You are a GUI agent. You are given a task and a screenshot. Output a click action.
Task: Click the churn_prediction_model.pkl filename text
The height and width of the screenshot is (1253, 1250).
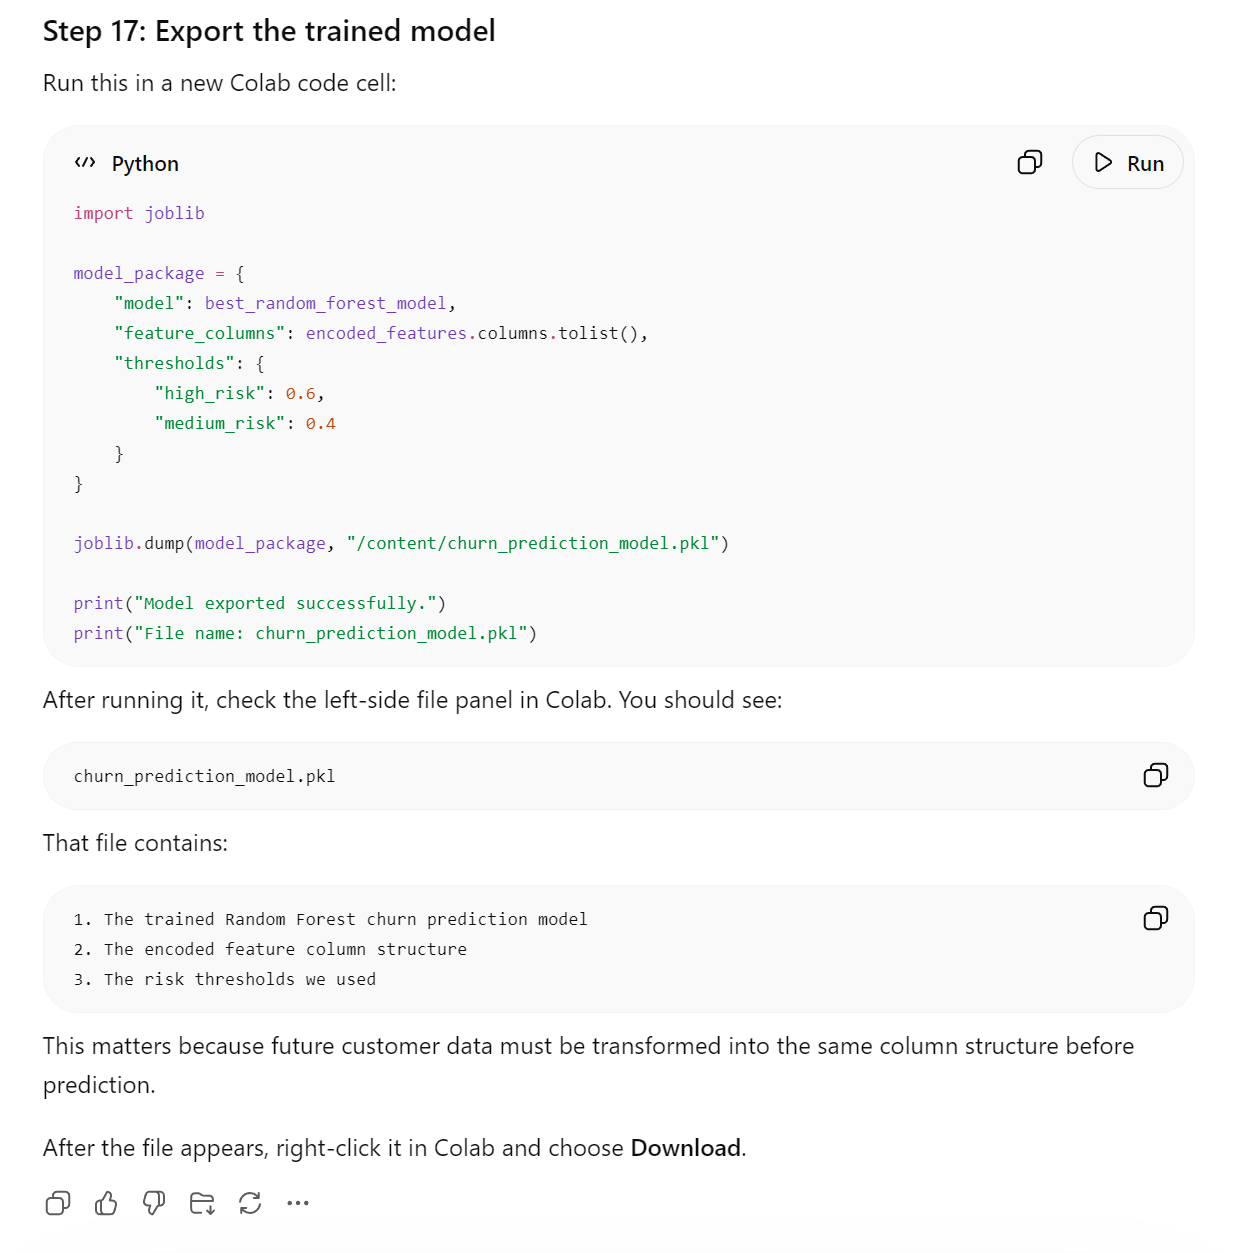204,776
